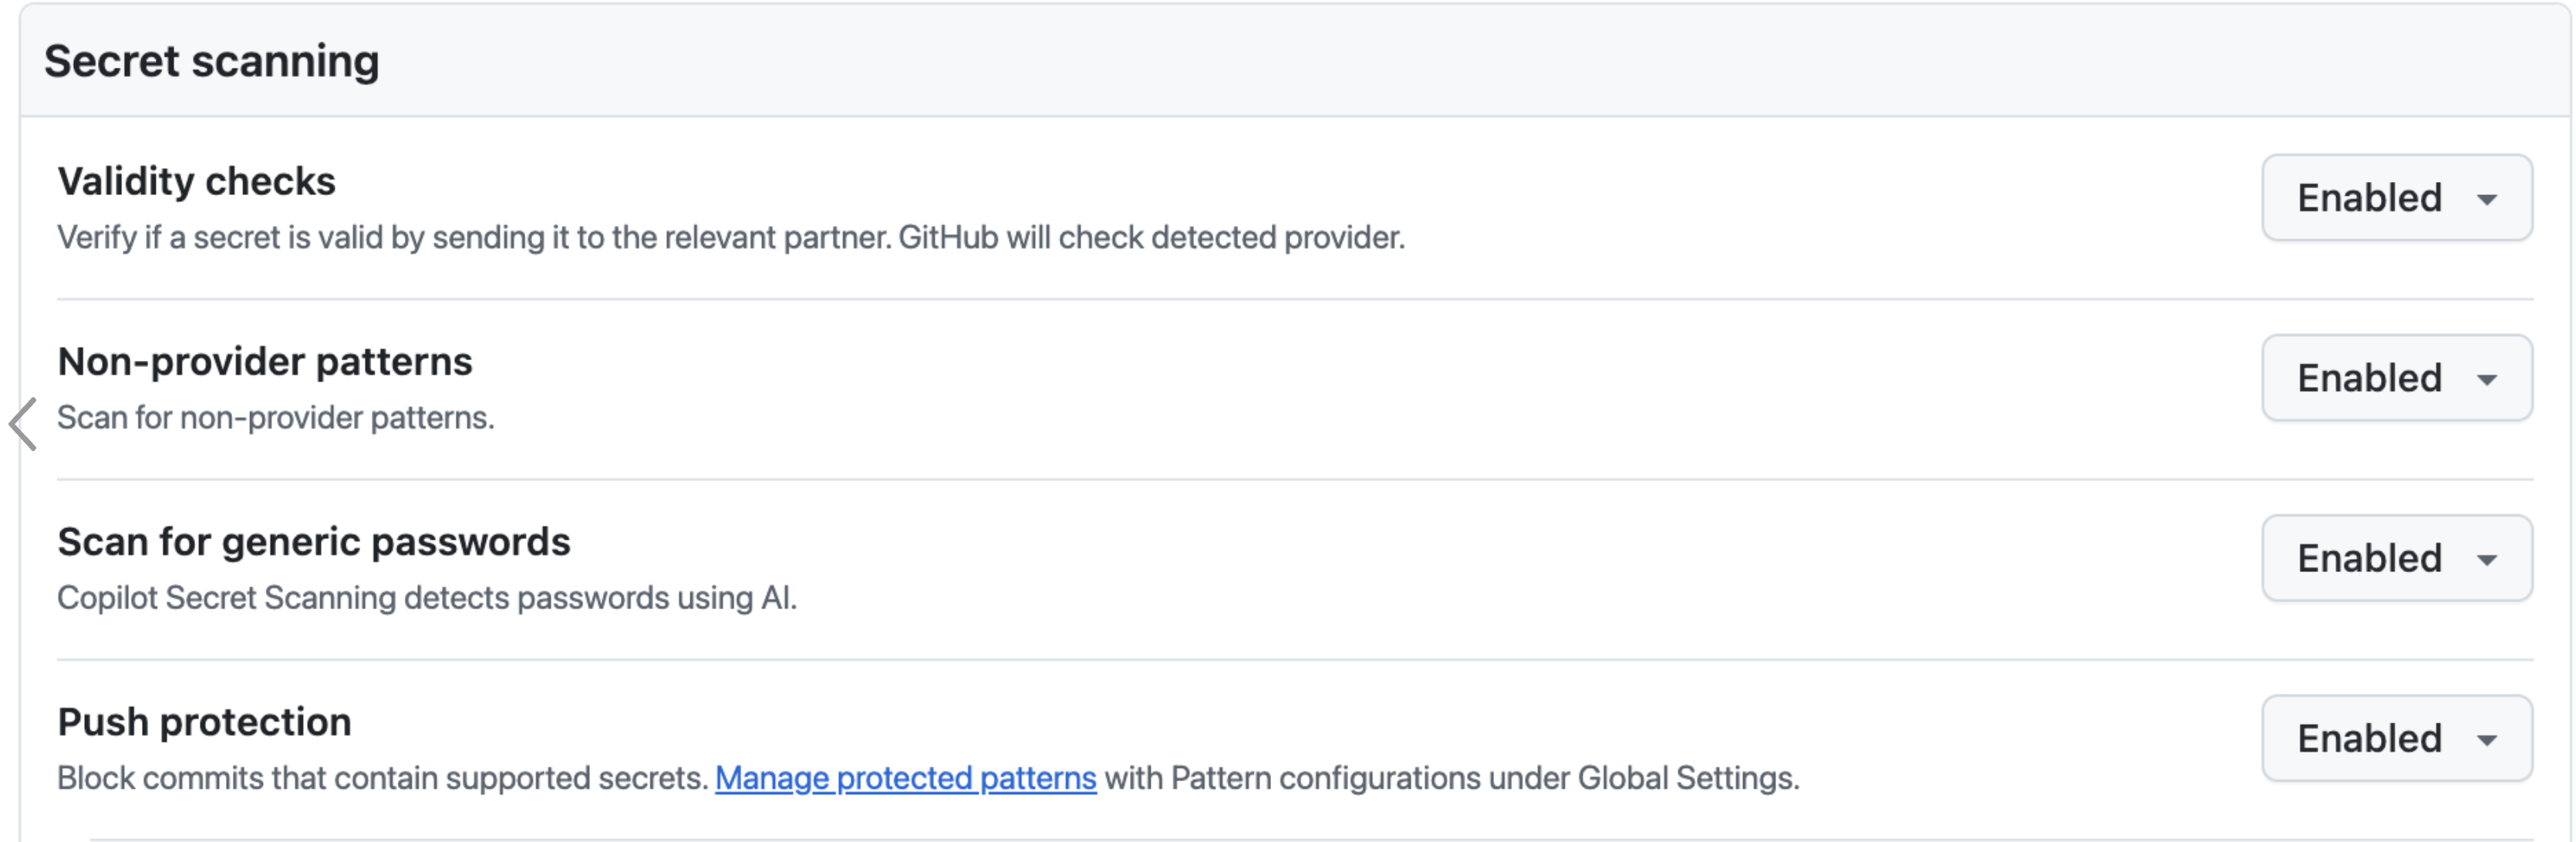Click the Global Settings text in Push protection
Screen dimensions: 2576x842
[1688, 777]
